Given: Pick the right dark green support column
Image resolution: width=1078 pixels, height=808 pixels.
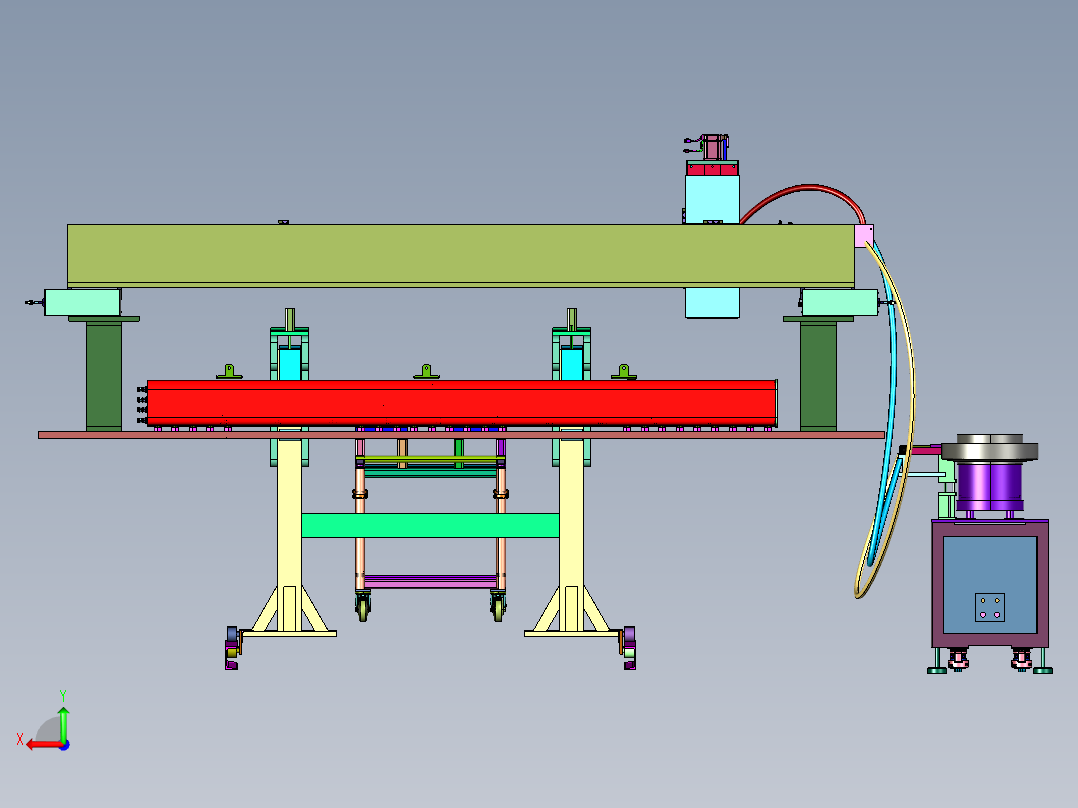Looking at the screenshot, I should [x=818, y=376].
